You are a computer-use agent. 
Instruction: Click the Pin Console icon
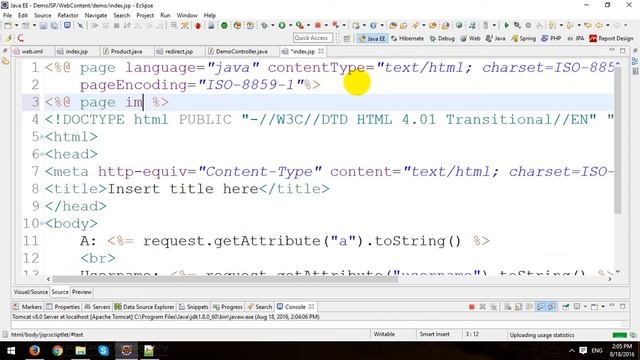point(566,307)
